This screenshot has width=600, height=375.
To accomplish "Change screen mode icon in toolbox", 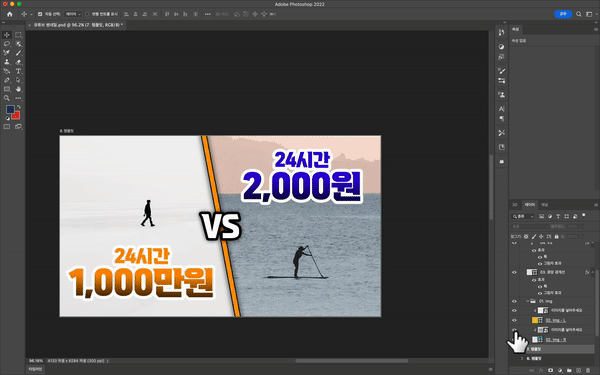I will (x=18, y=127).
